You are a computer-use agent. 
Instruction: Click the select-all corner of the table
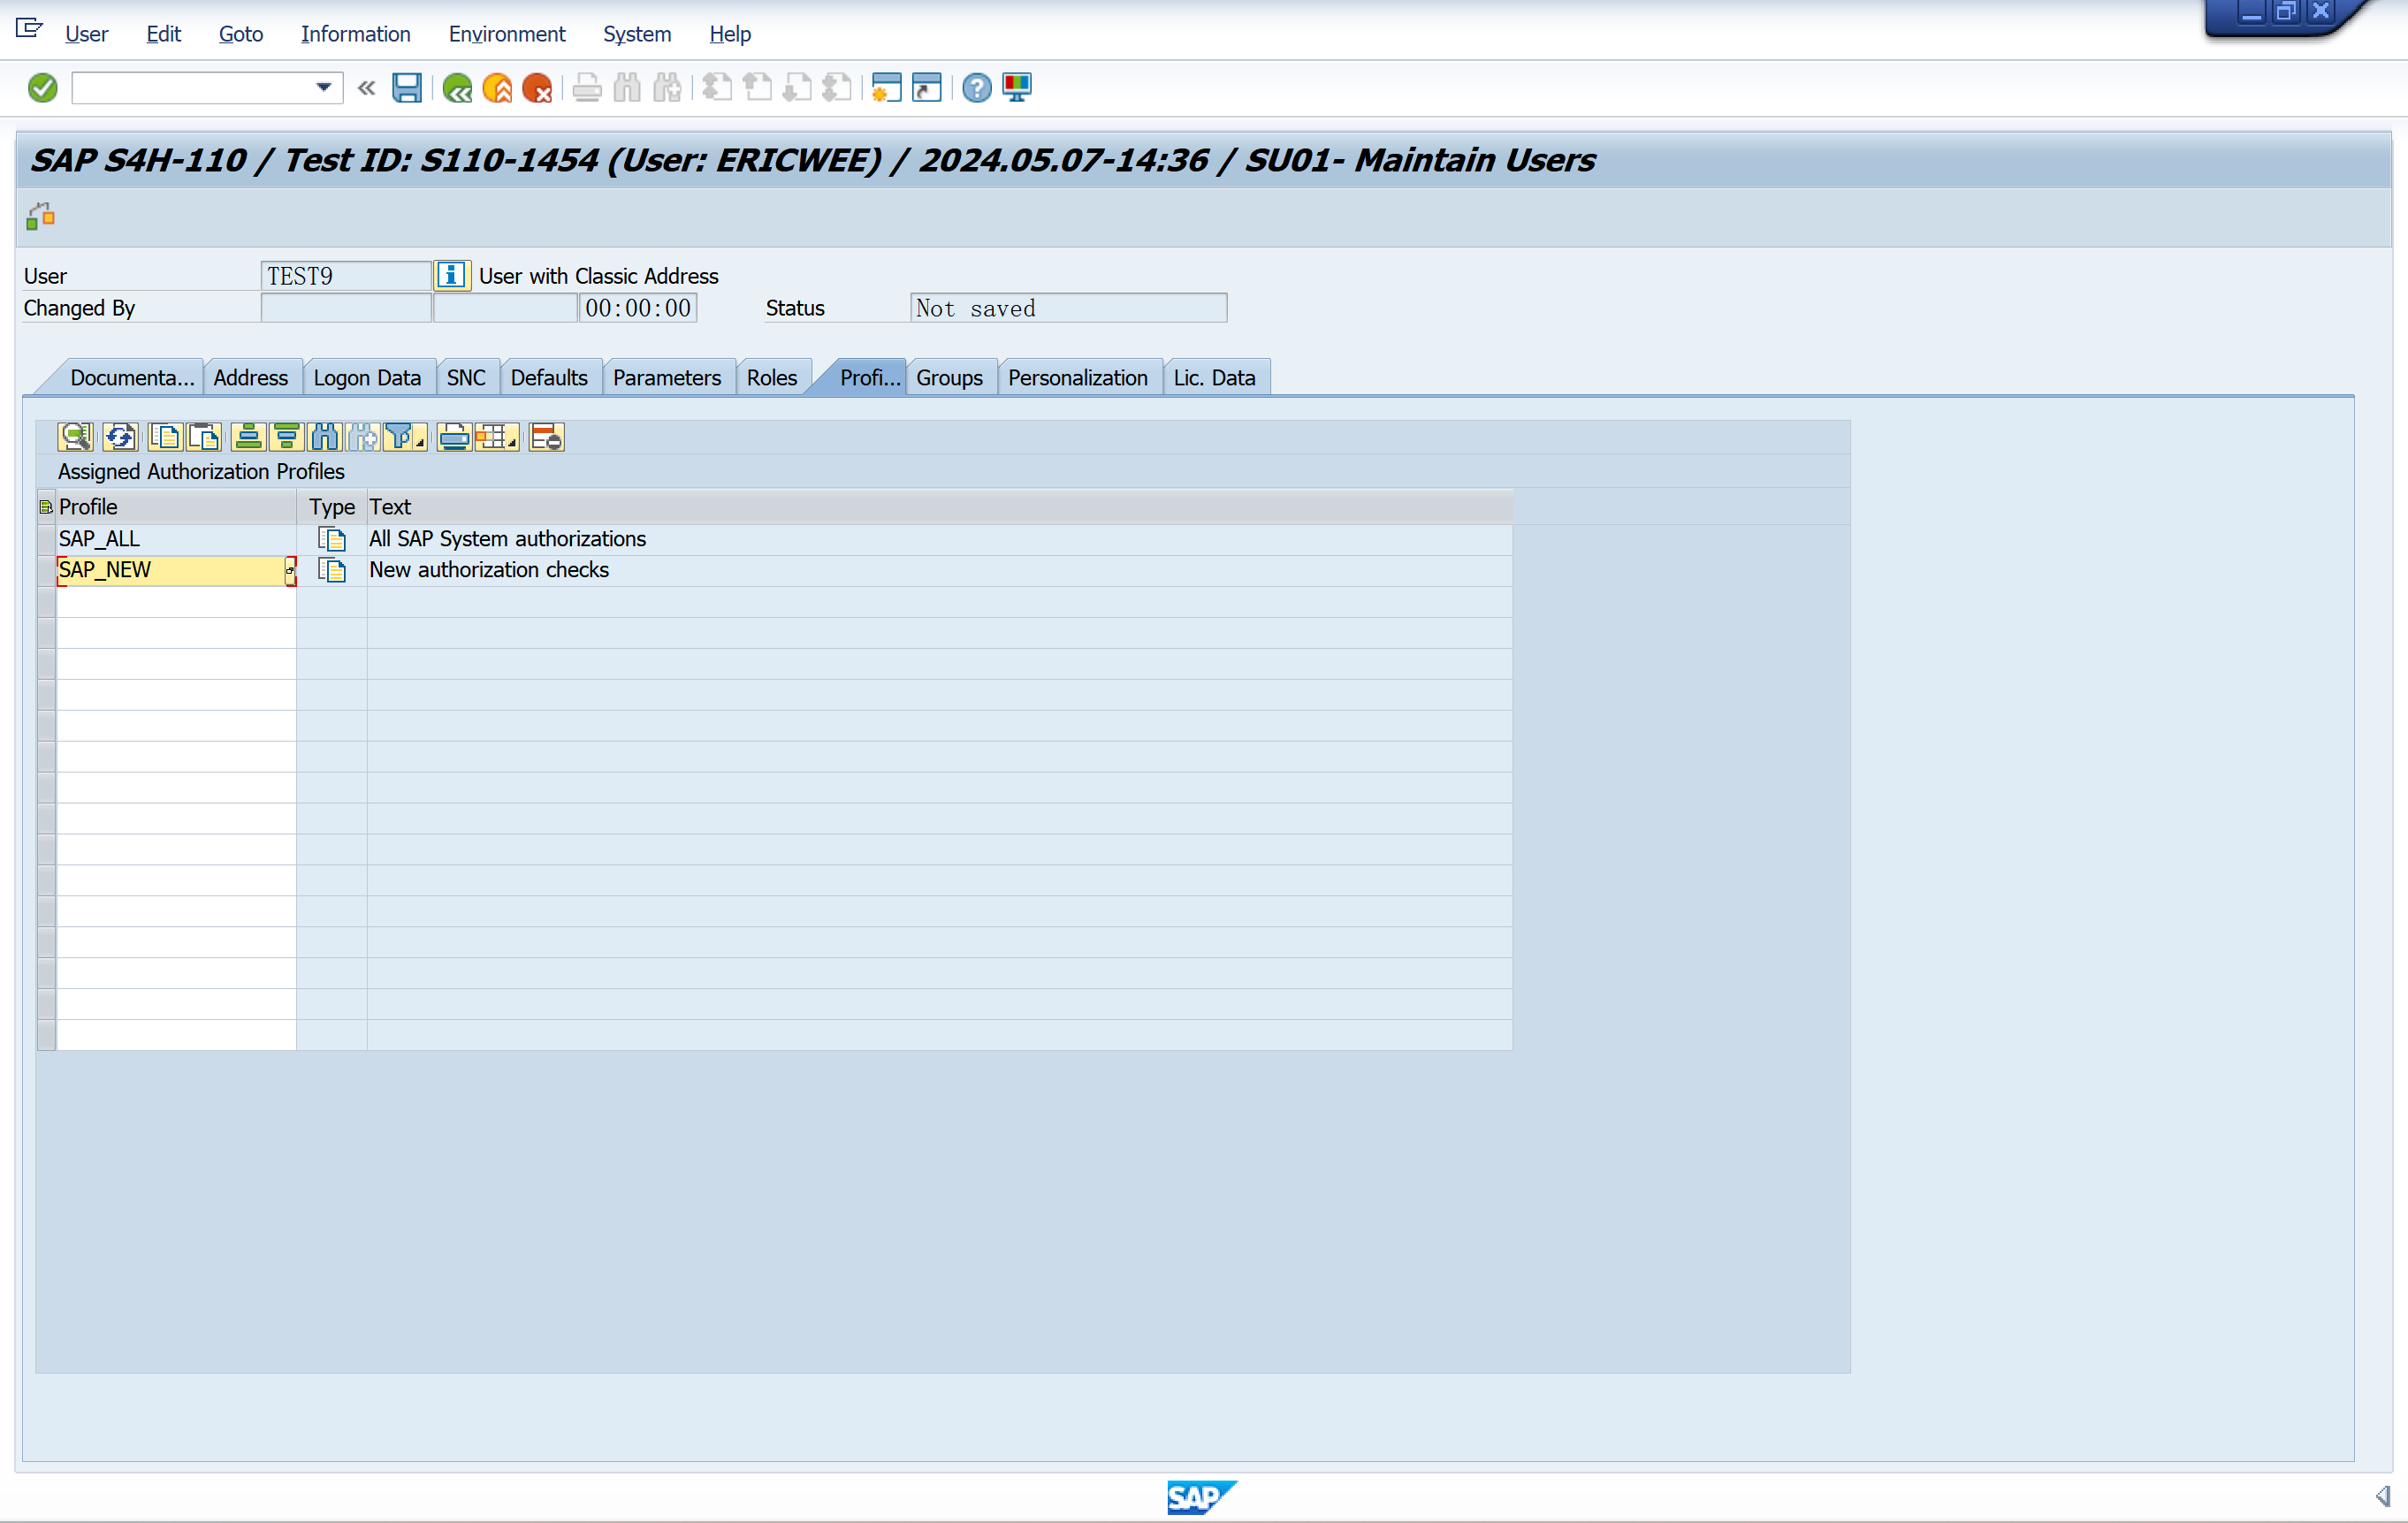46,507
